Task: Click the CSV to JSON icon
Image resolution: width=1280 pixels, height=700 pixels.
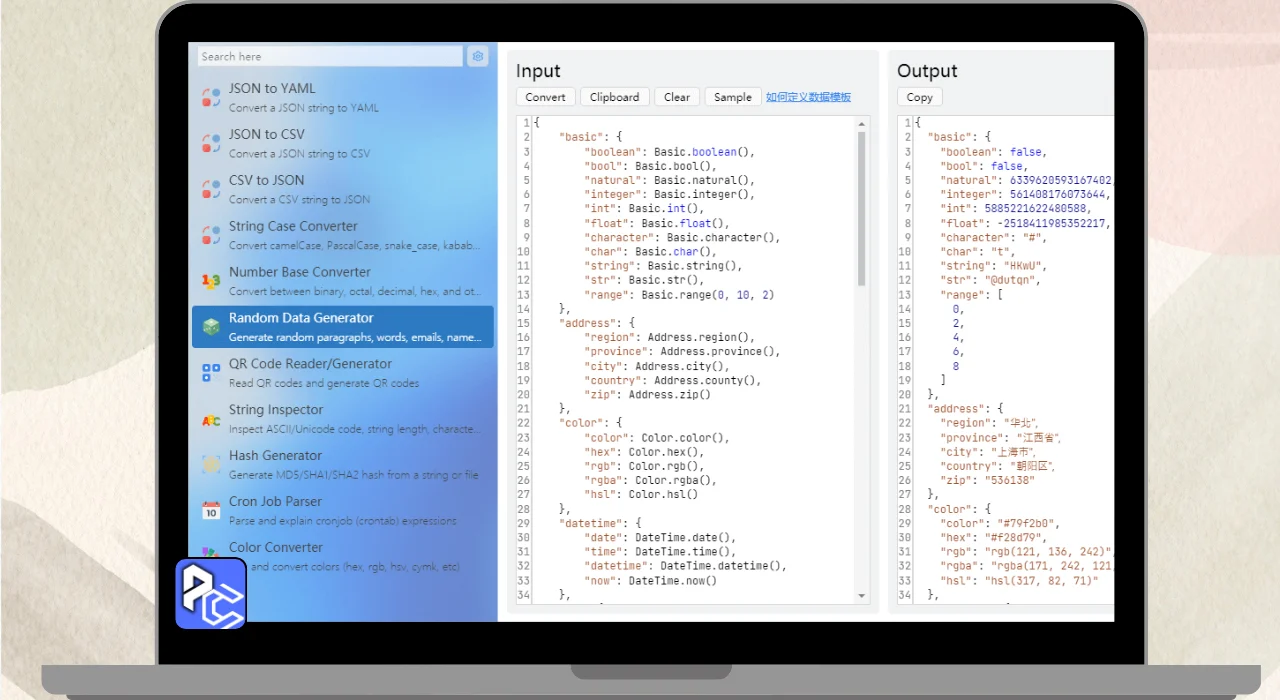Action: (211, 189)
